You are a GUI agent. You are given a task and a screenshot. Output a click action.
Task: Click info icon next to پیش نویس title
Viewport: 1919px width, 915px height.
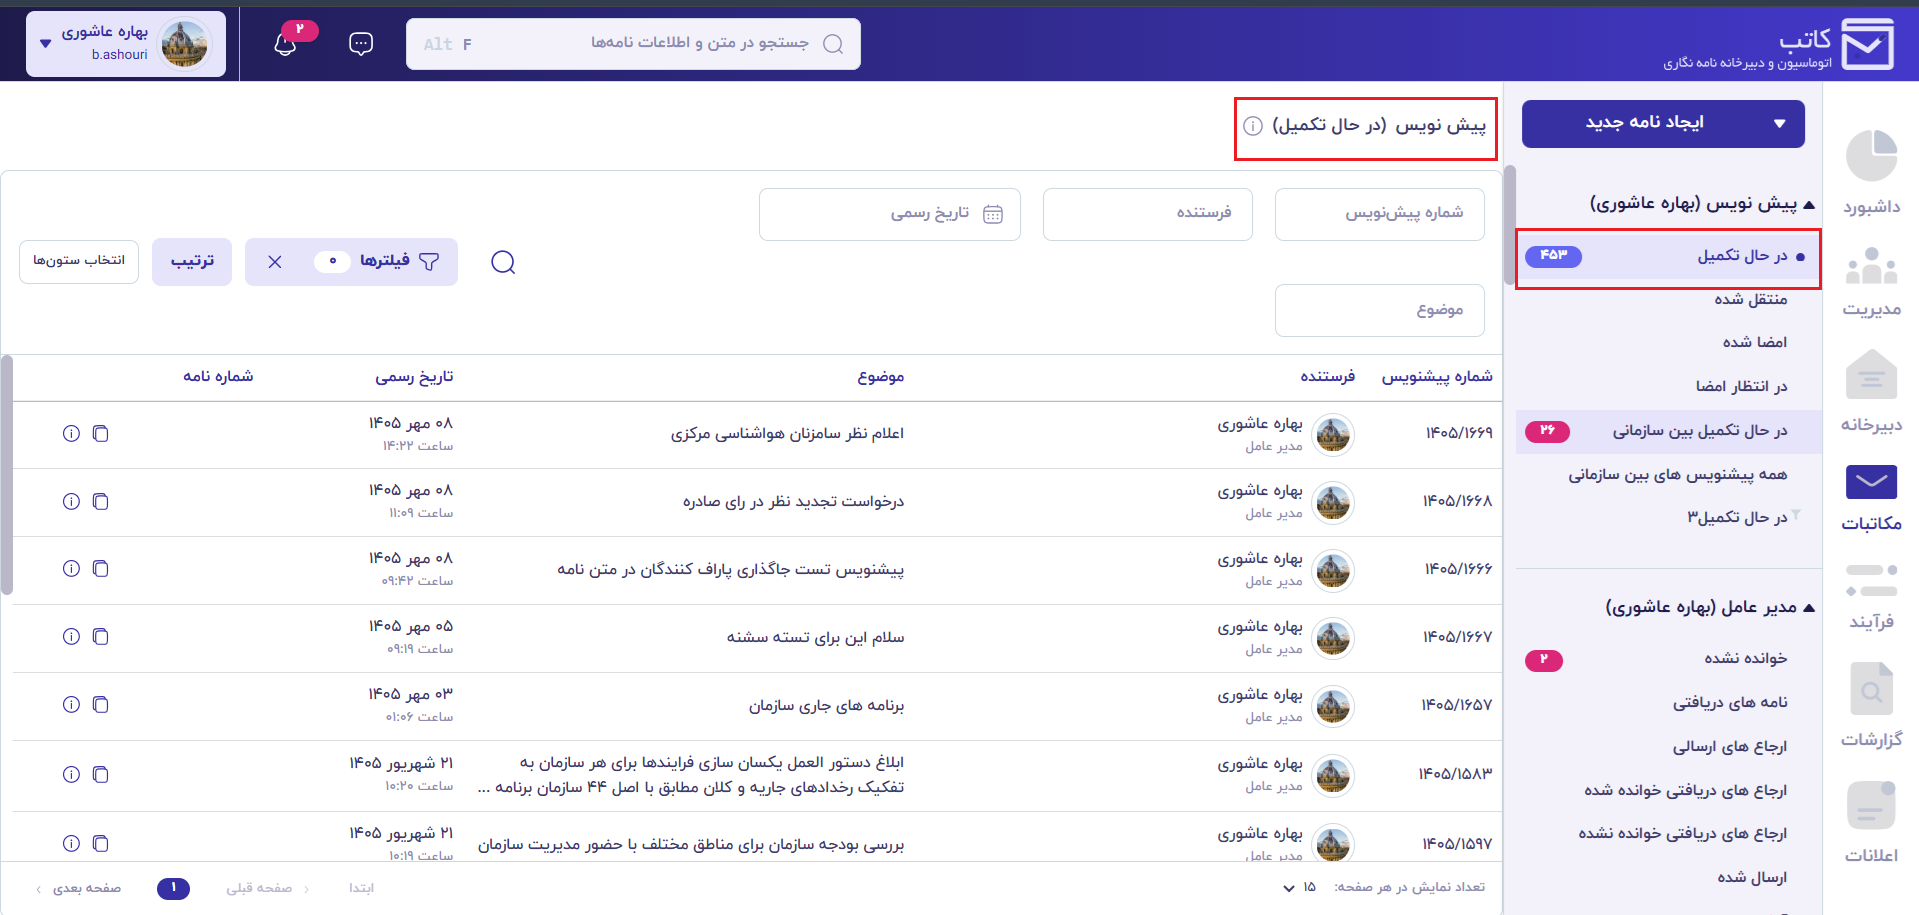coord(1253,126)
